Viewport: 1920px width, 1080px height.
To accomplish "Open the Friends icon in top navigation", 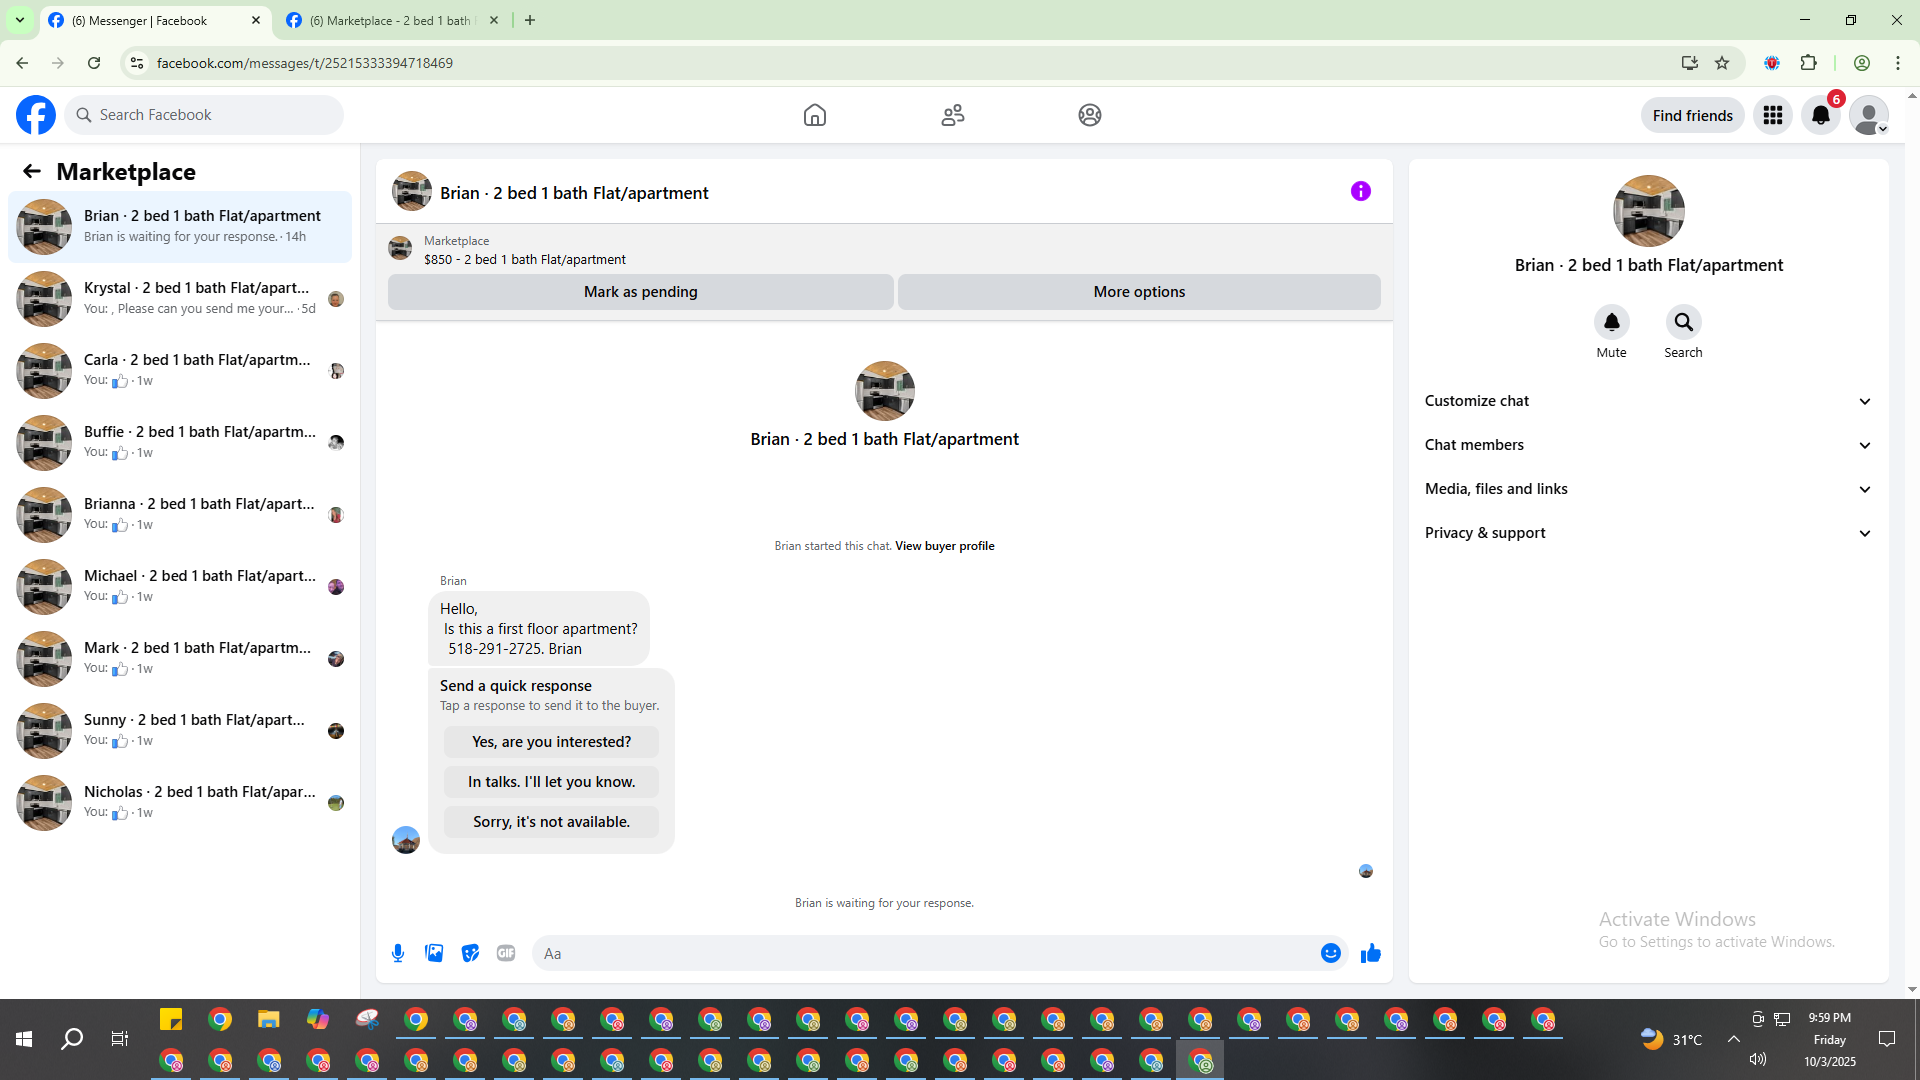I will tap(953, 115).
